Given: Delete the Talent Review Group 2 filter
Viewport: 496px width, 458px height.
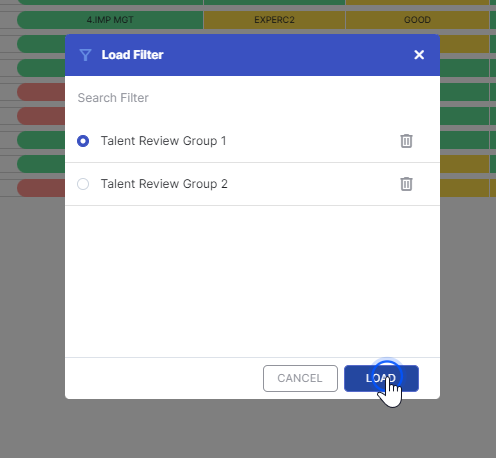Looking at the screenshot, I should tap(406, 184).
